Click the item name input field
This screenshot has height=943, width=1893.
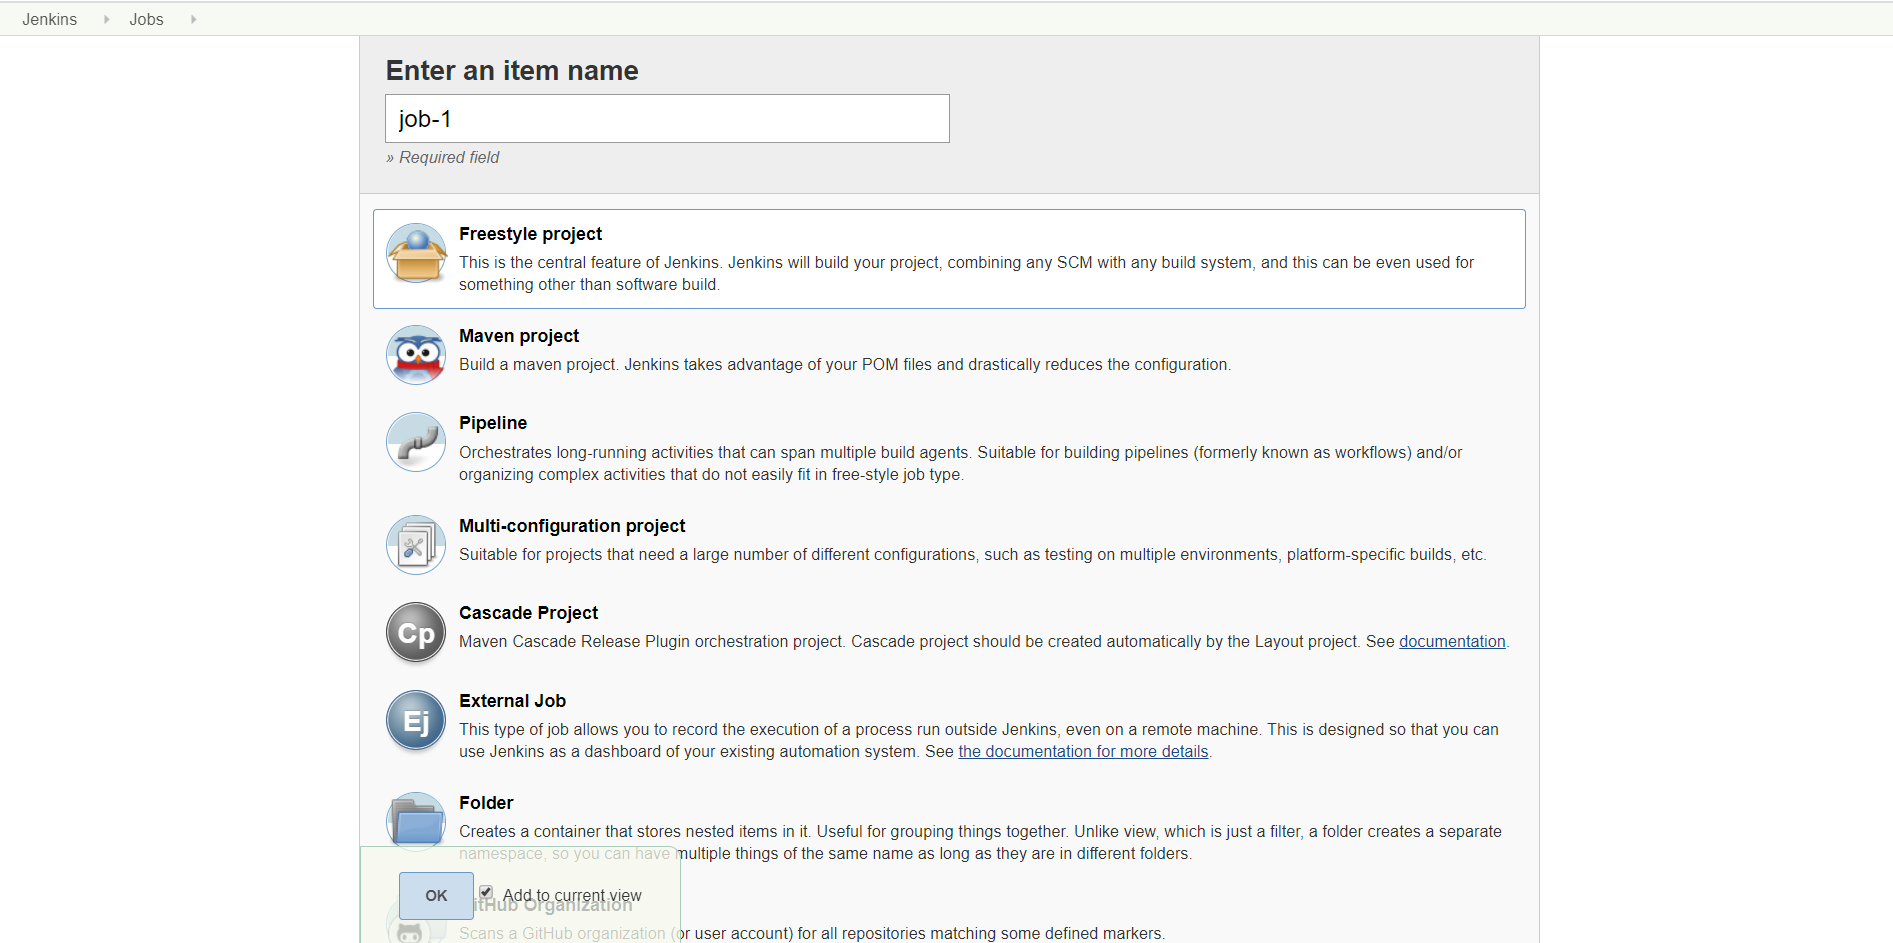click(x=667, y=119)
